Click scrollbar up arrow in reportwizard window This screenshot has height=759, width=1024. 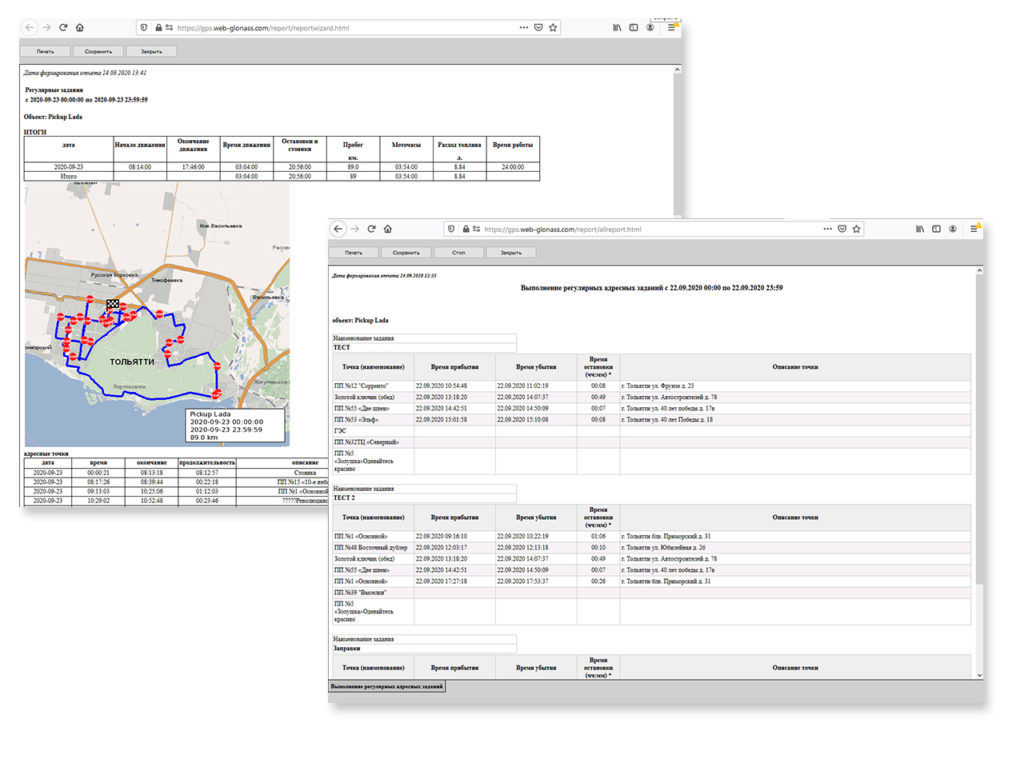click(x=677, y=69)
